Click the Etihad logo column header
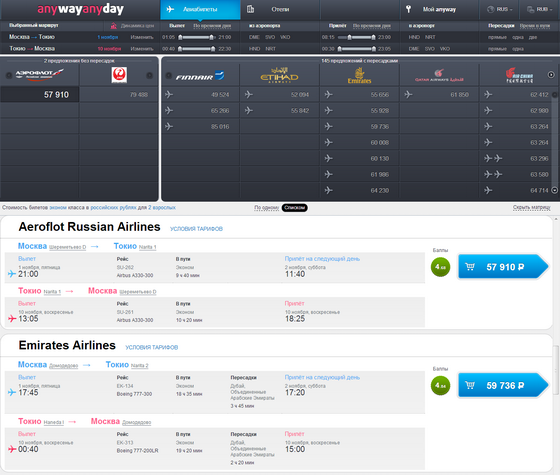The width and height of the screenshot is (560, 475). (279, 75)
